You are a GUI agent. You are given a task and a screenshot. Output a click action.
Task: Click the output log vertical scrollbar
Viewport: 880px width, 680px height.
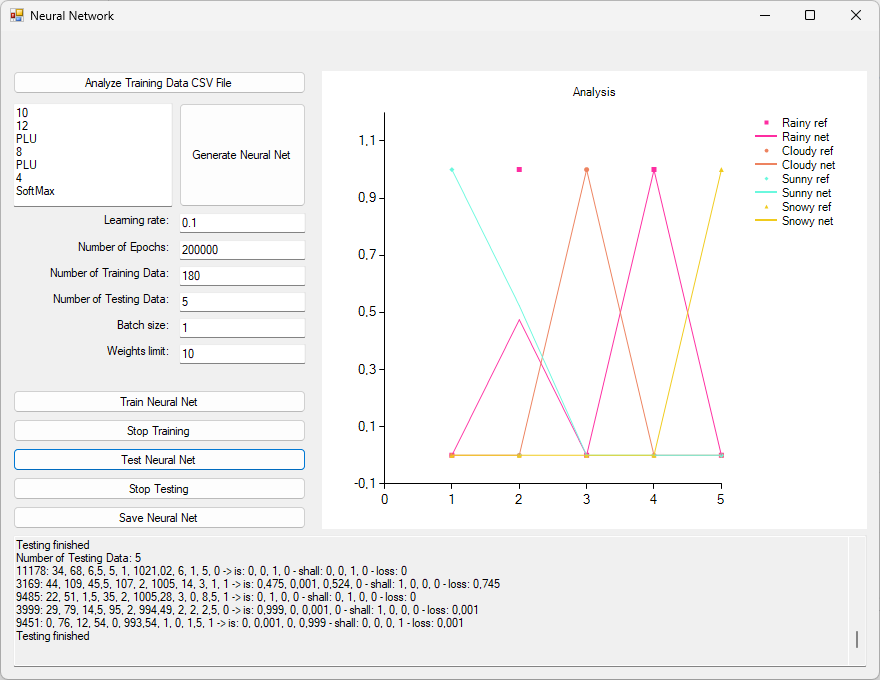[x=856, y=600]
